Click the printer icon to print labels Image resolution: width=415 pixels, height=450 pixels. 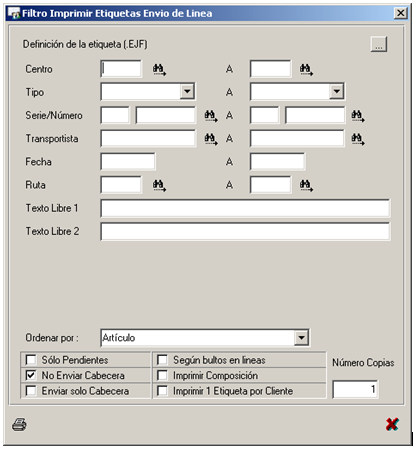point(19,424)
